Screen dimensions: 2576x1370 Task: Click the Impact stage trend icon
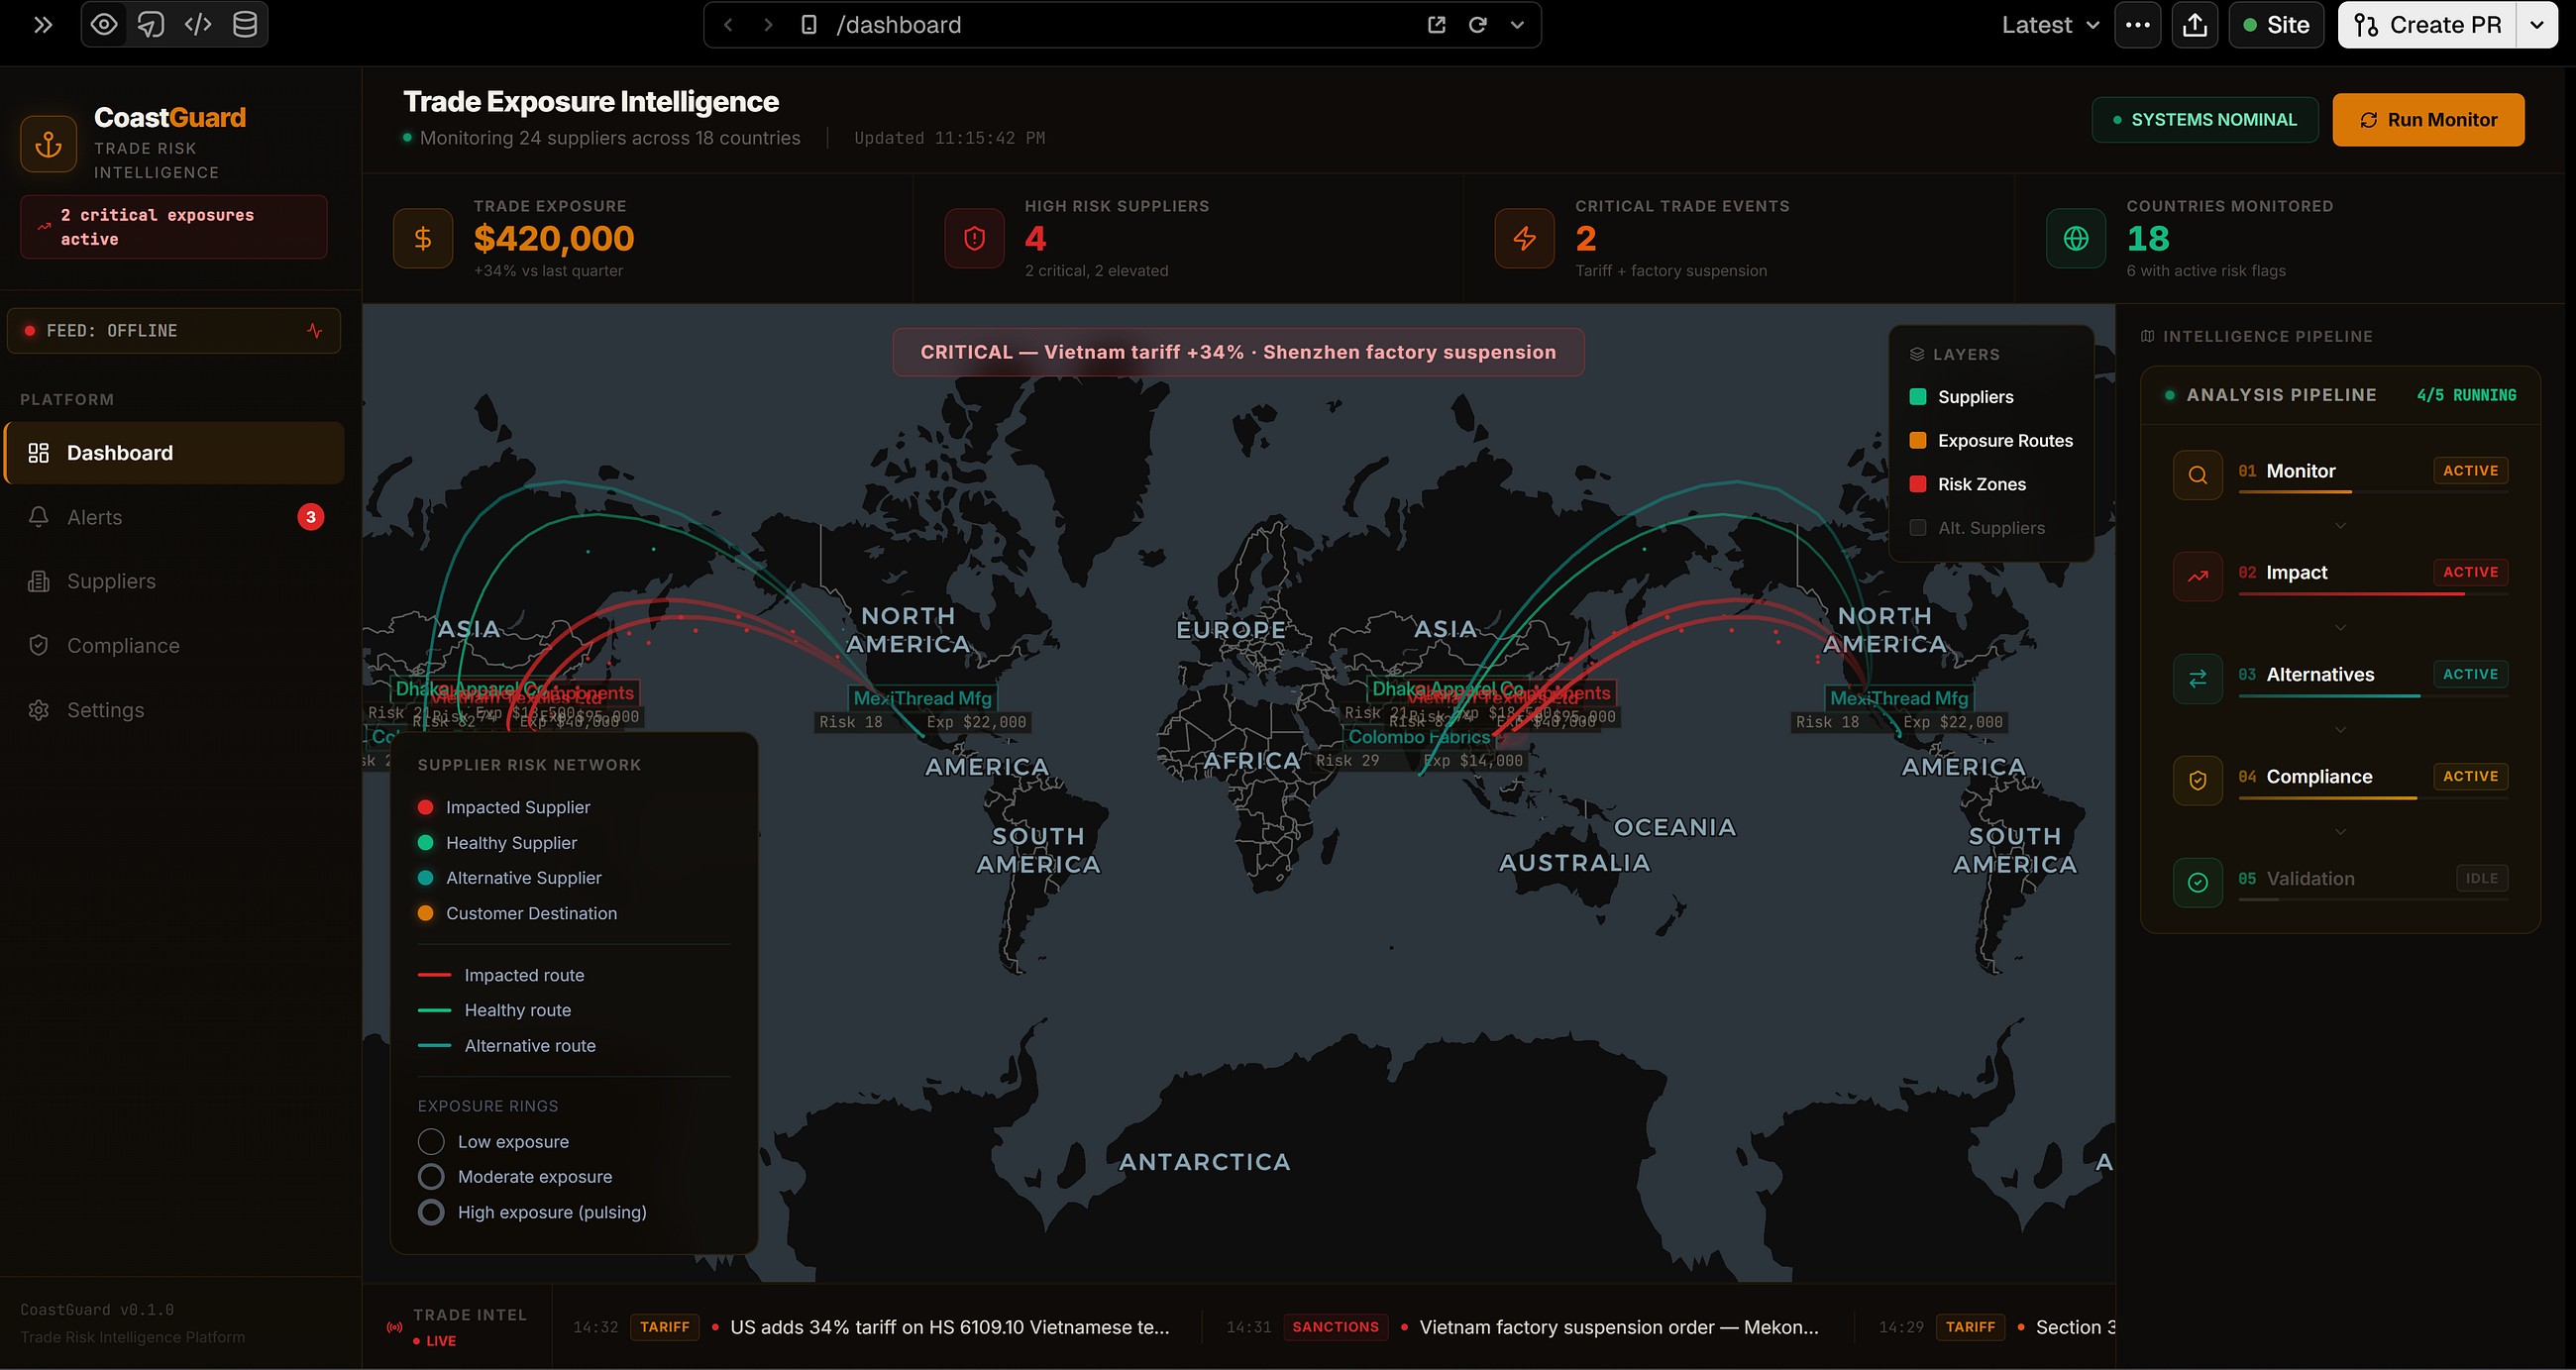click(2198, 577)
